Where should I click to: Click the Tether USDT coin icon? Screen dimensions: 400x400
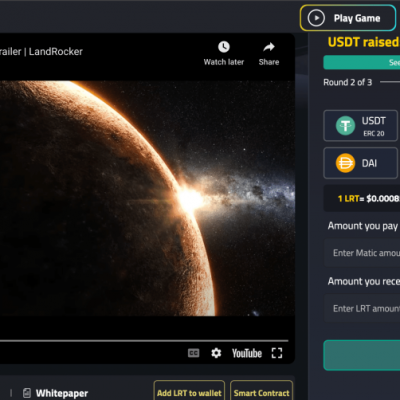(345, 126)
